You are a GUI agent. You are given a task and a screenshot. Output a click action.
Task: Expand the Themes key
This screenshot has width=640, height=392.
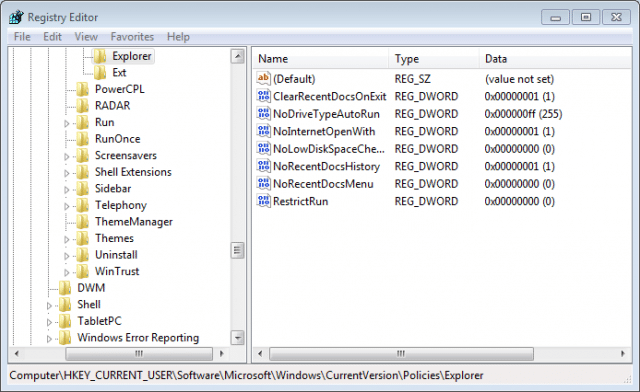pos(67,239)
